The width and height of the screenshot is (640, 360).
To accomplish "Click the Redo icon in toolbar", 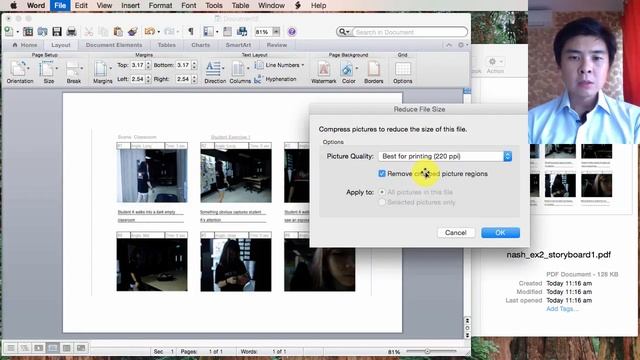I will [169, 31].
